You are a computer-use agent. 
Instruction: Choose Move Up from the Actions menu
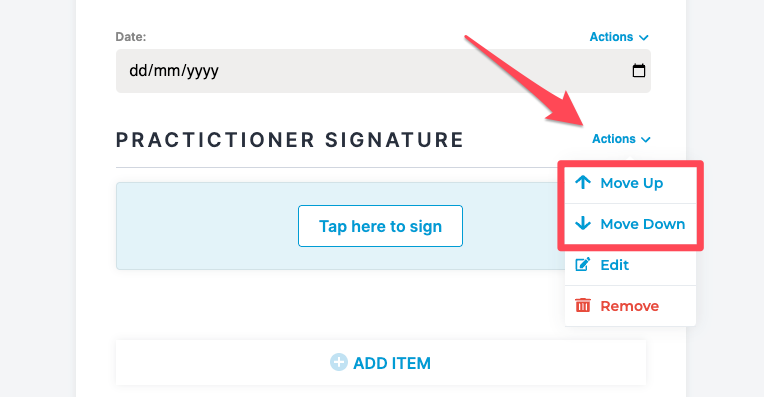630,183
